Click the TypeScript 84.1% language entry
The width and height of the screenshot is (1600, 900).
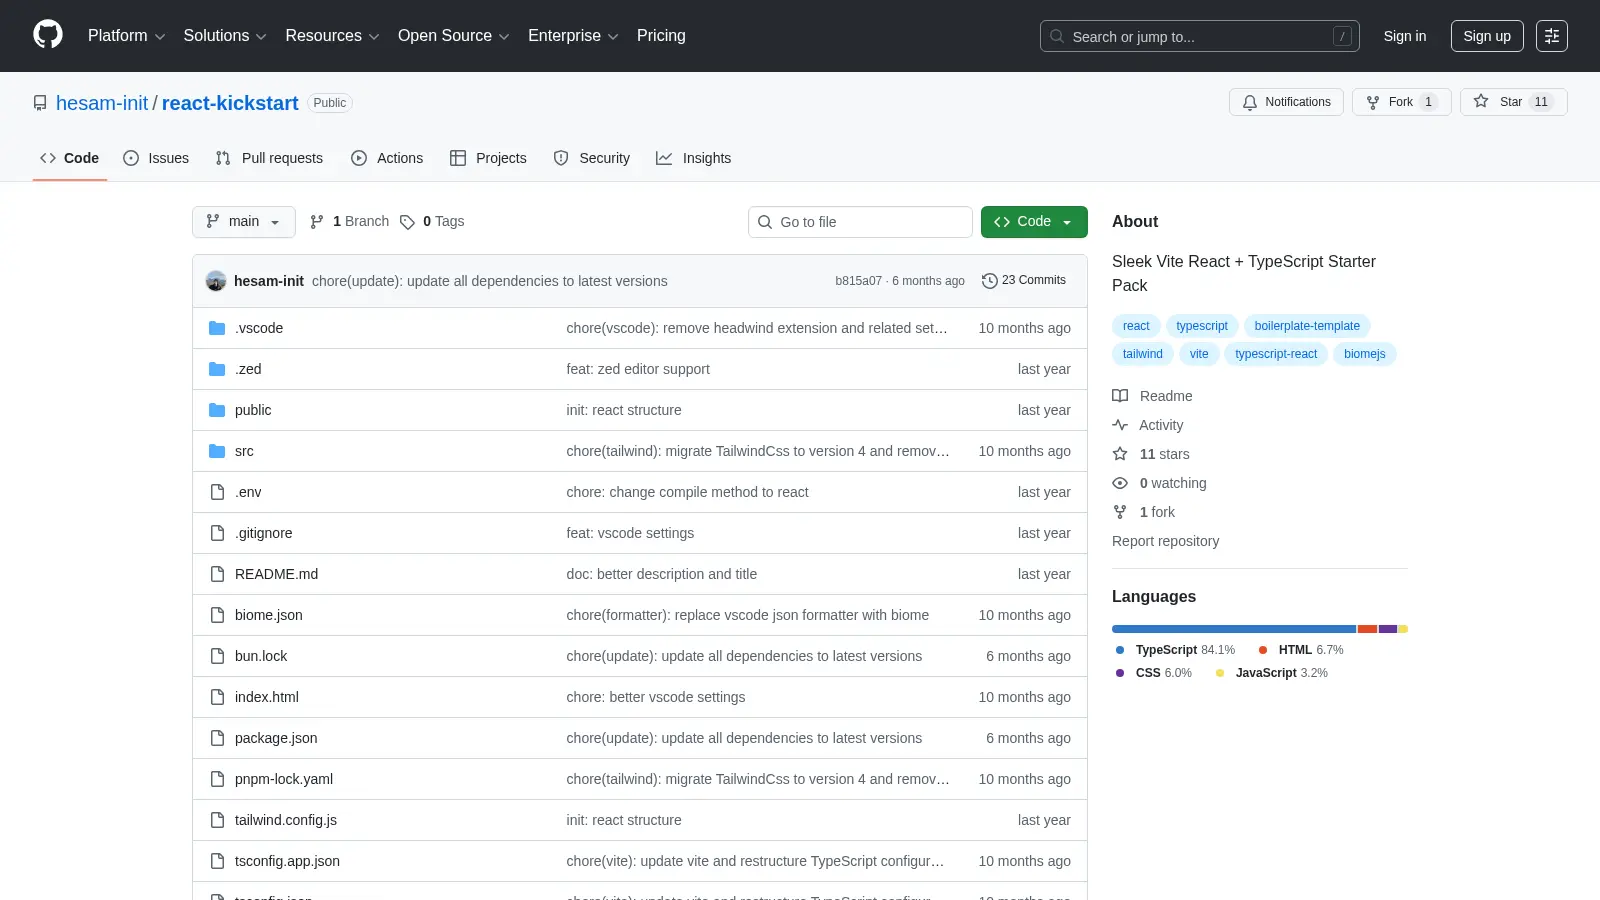point(1175,650)
